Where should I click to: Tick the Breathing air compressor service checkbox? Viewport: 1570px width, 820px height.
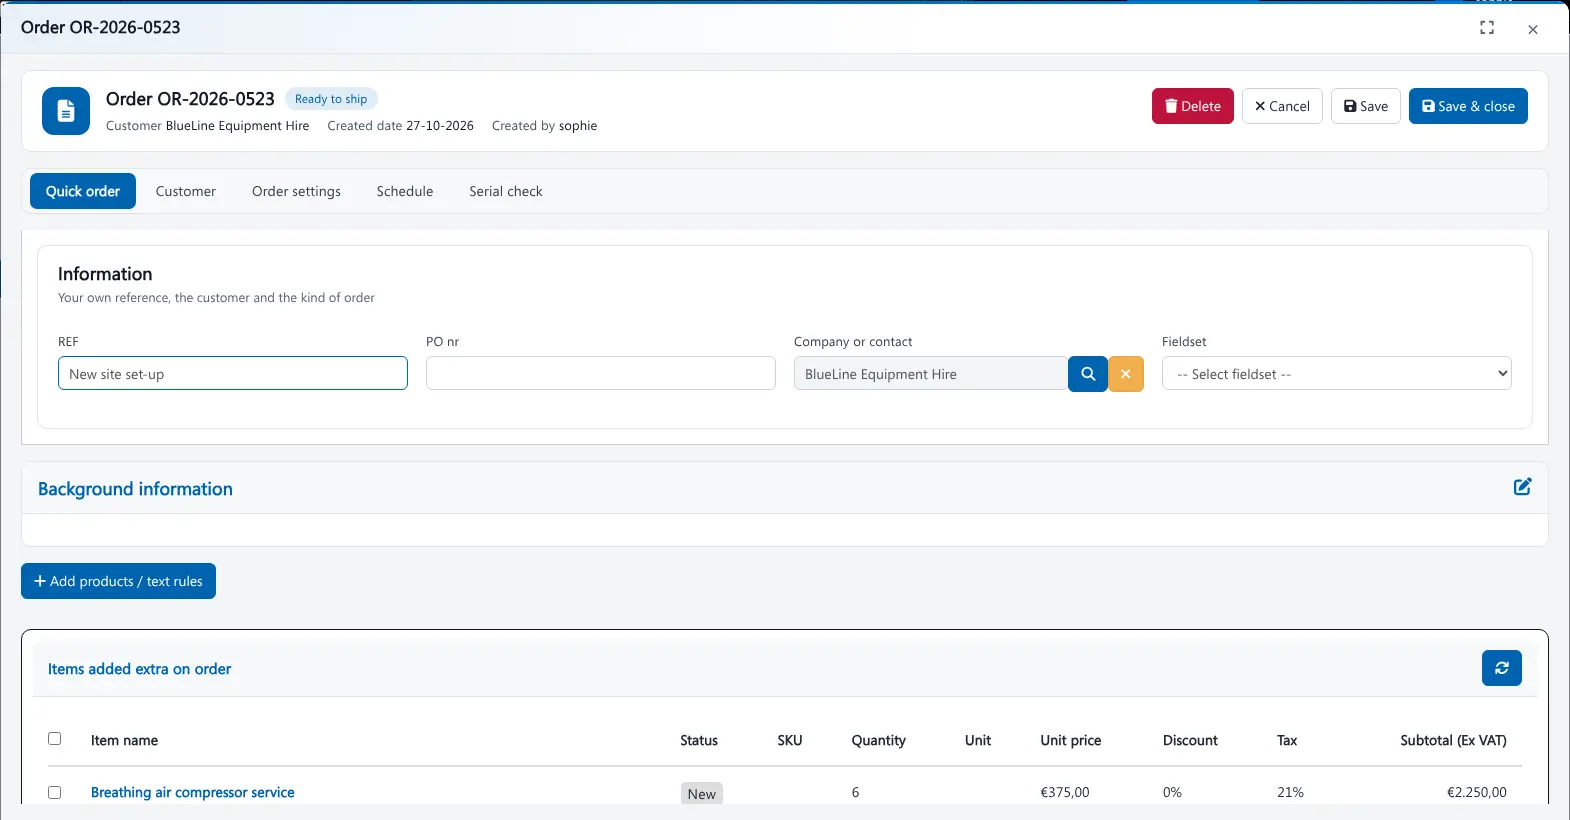[x=55, y=792]
